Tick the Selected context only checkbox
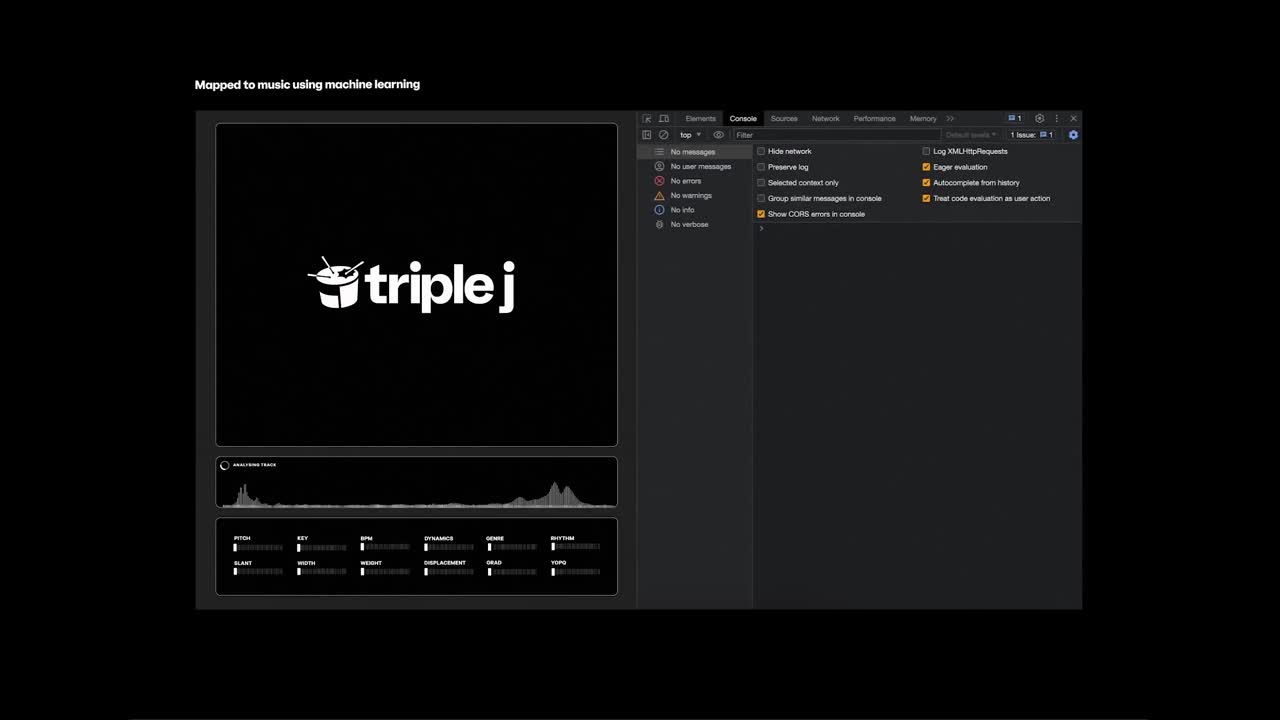The width and height of the screenshot is (1280, 720). [761, 183]
